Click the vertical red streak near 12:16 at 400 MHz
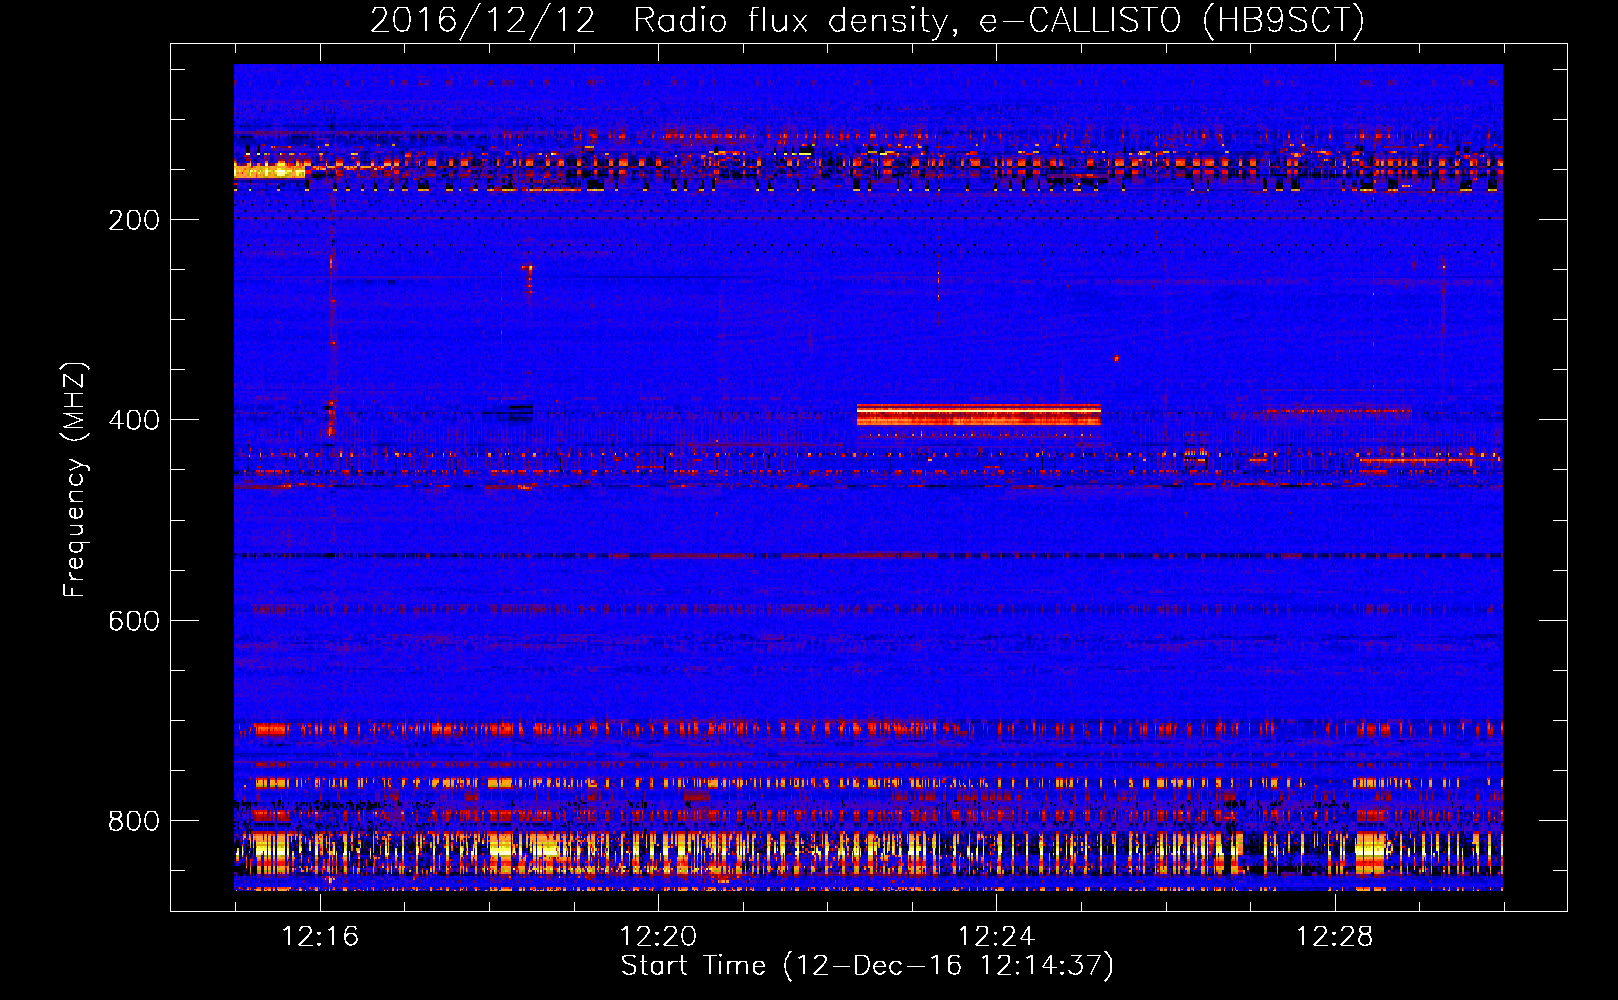This screenshot has width=1618, height=1000. point(331,417)
